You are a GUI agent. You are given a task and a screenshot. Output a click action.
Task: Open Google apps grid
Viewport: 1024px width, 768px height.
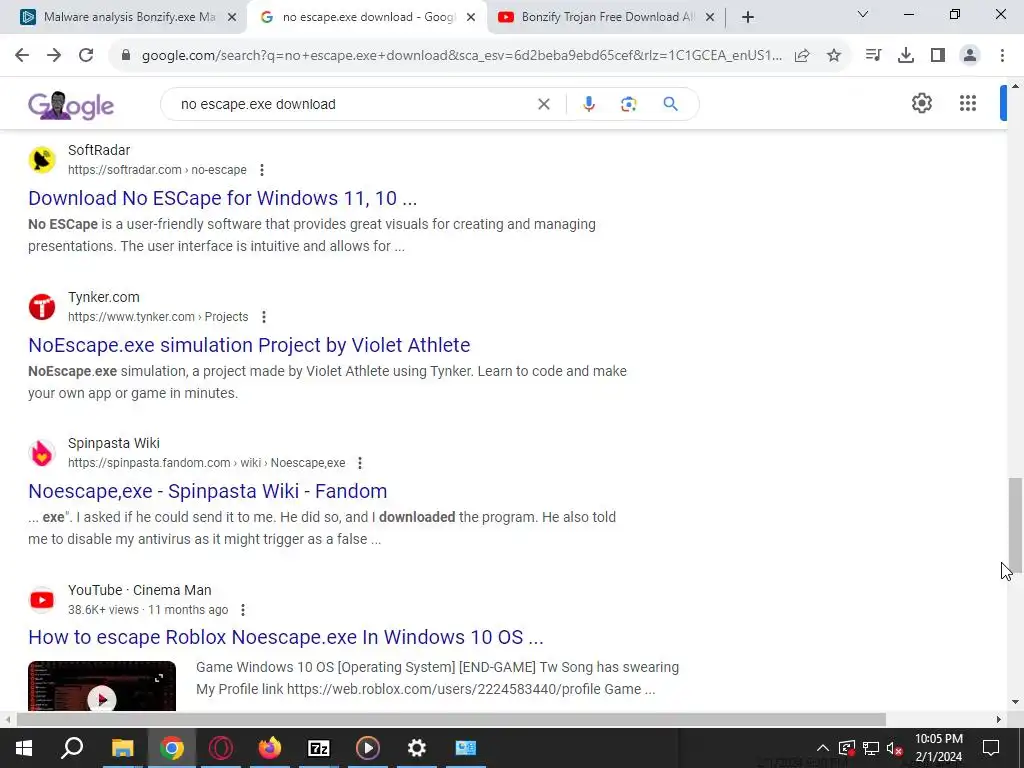click(968, 103)
